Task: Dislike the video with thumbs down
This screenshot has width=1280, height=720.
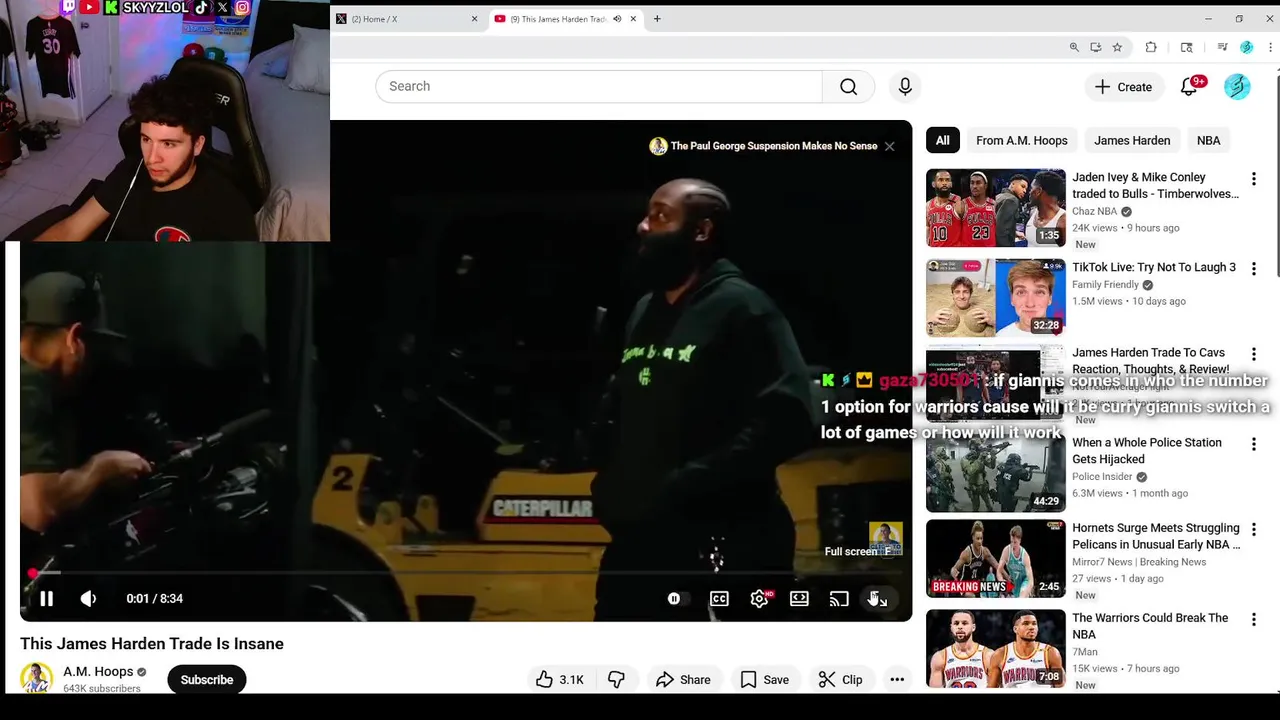Action: [616, 680]
